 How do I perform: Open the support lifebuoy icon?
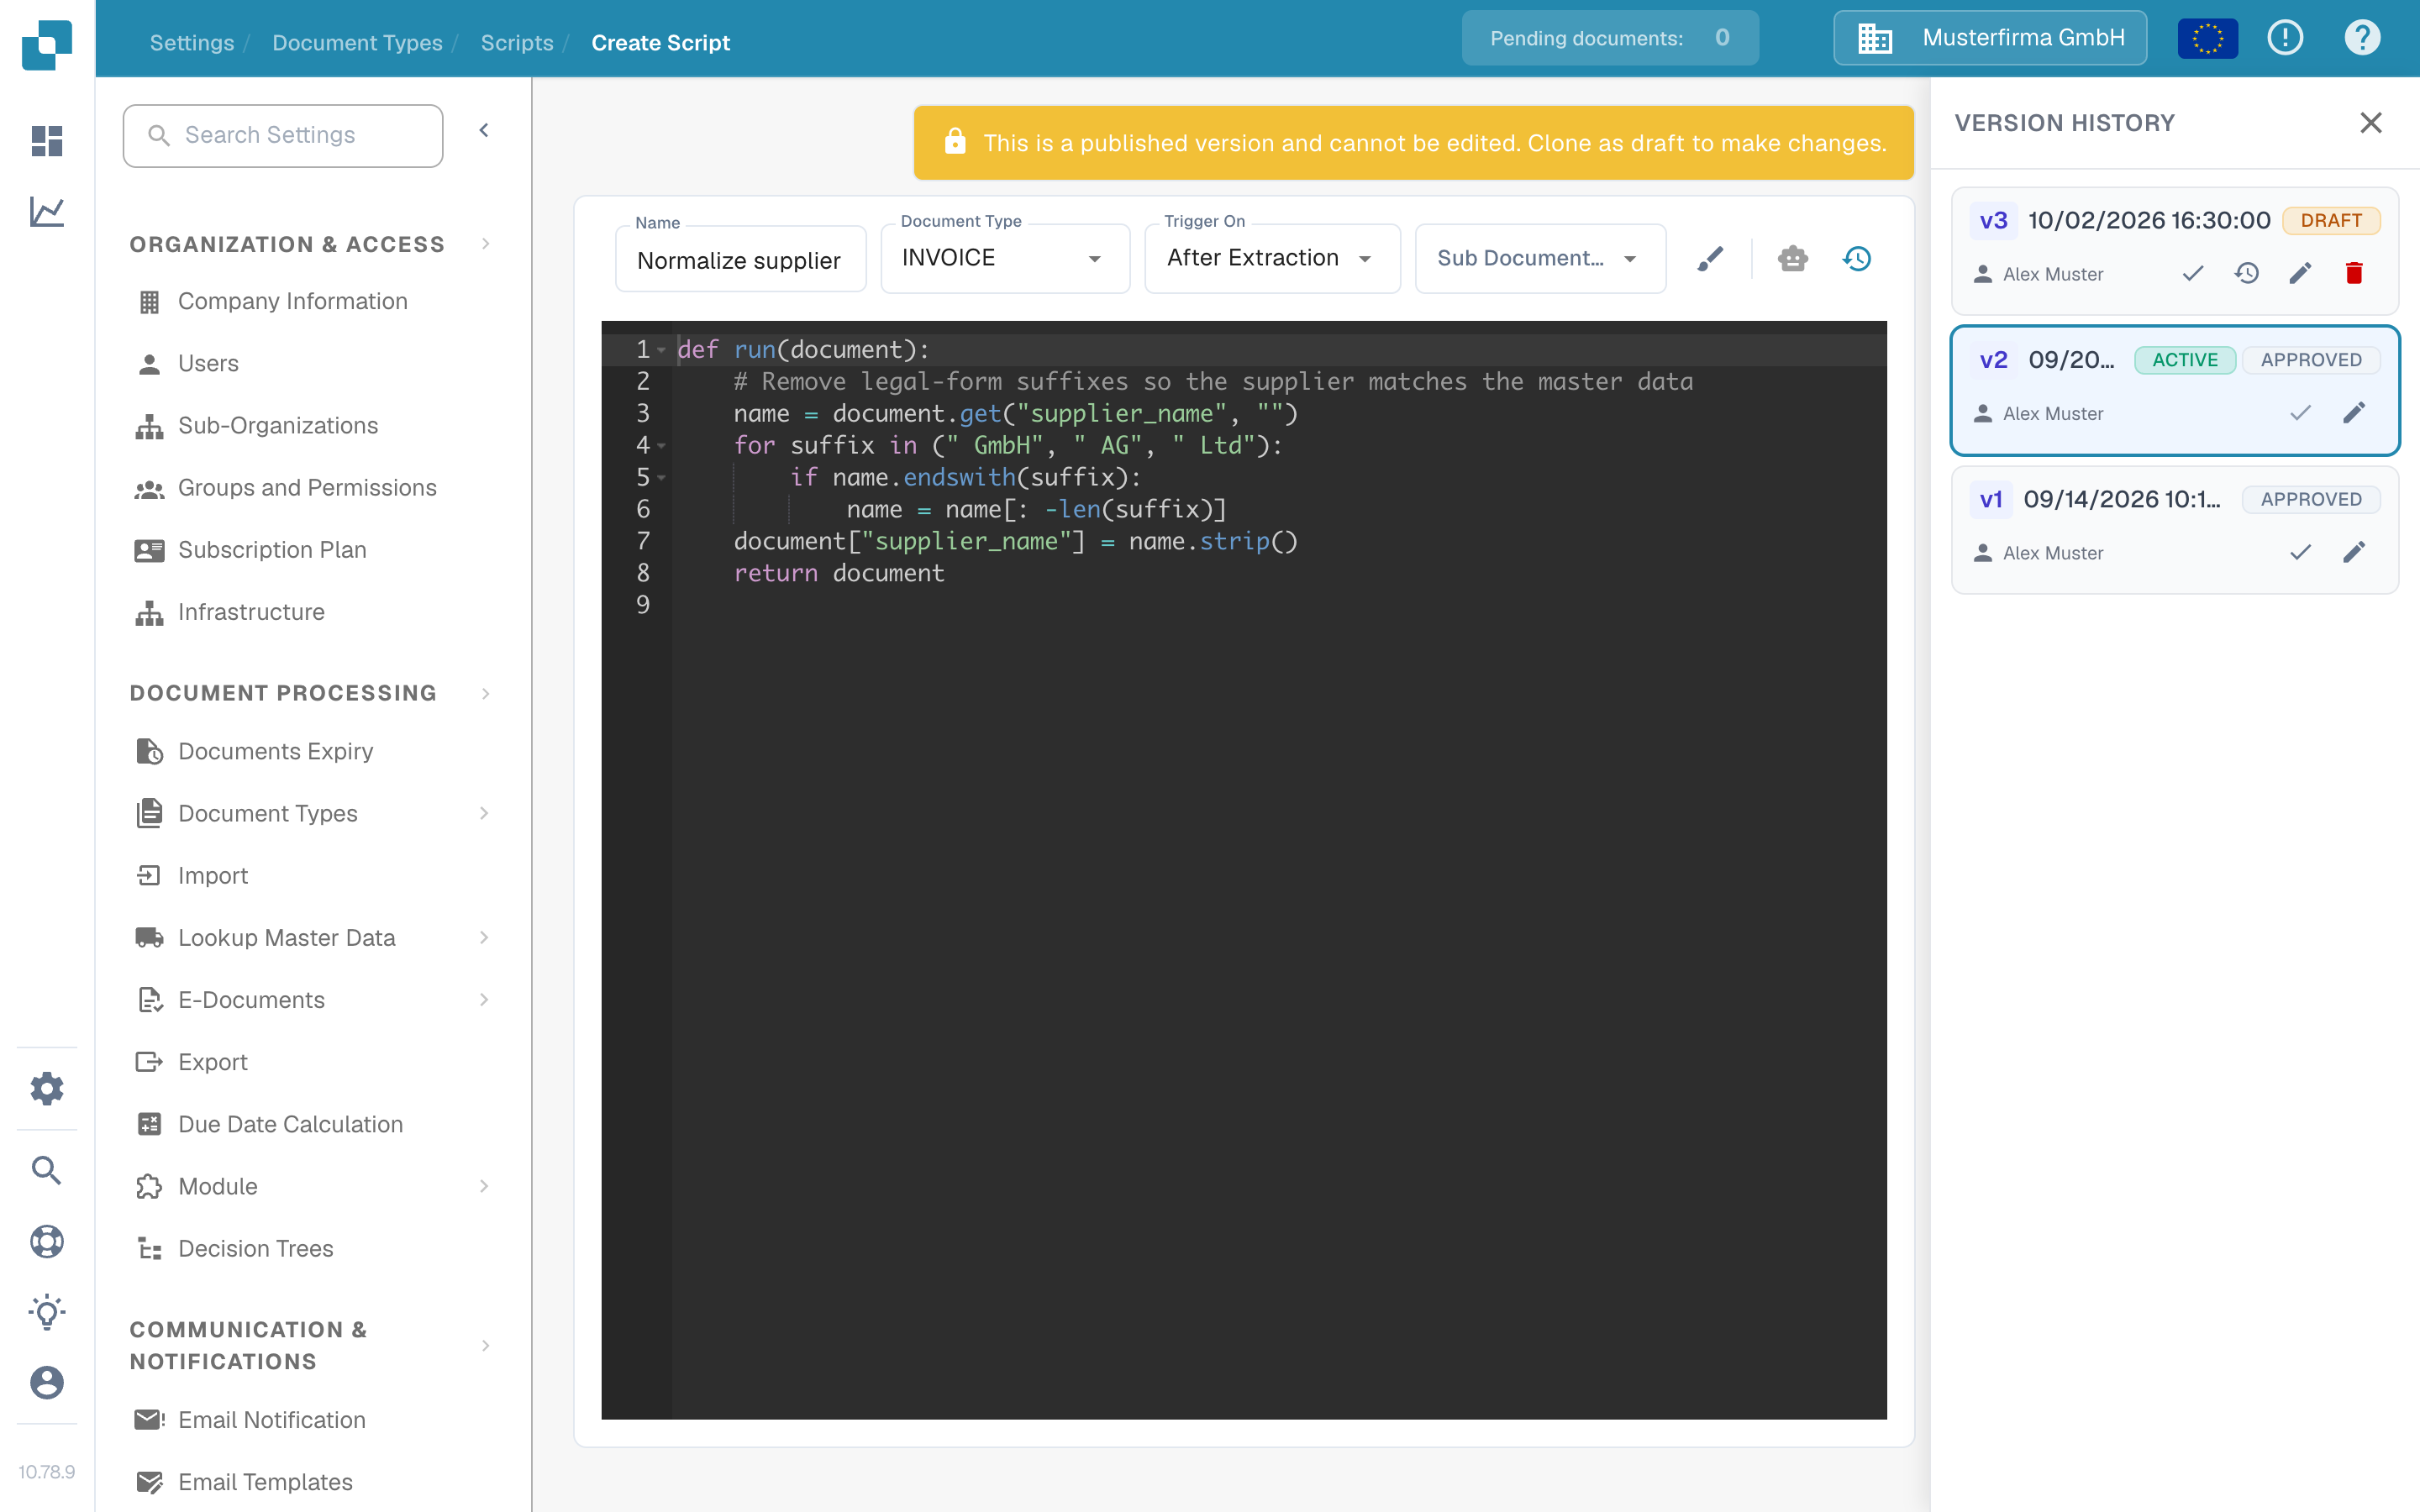(x=47, y=1241)
